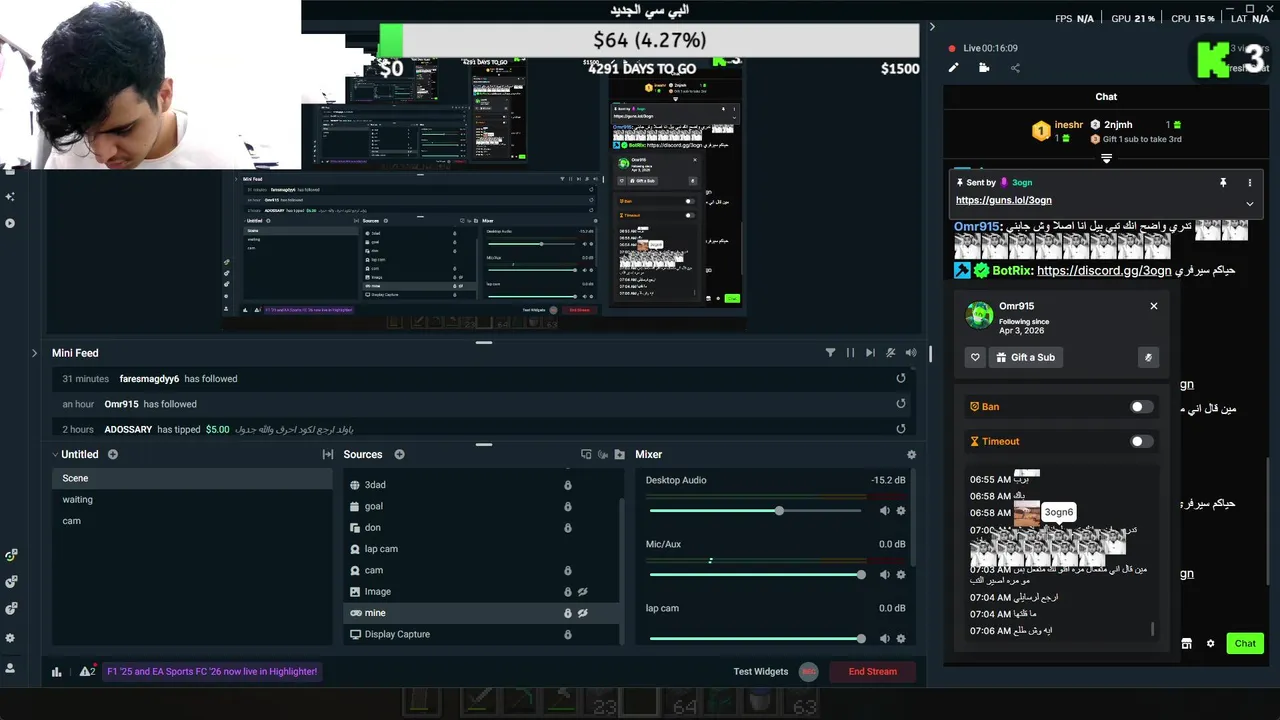Collapse the chat panel with top arrow
Screen dimensions: 1280x720
click(932, 27)
